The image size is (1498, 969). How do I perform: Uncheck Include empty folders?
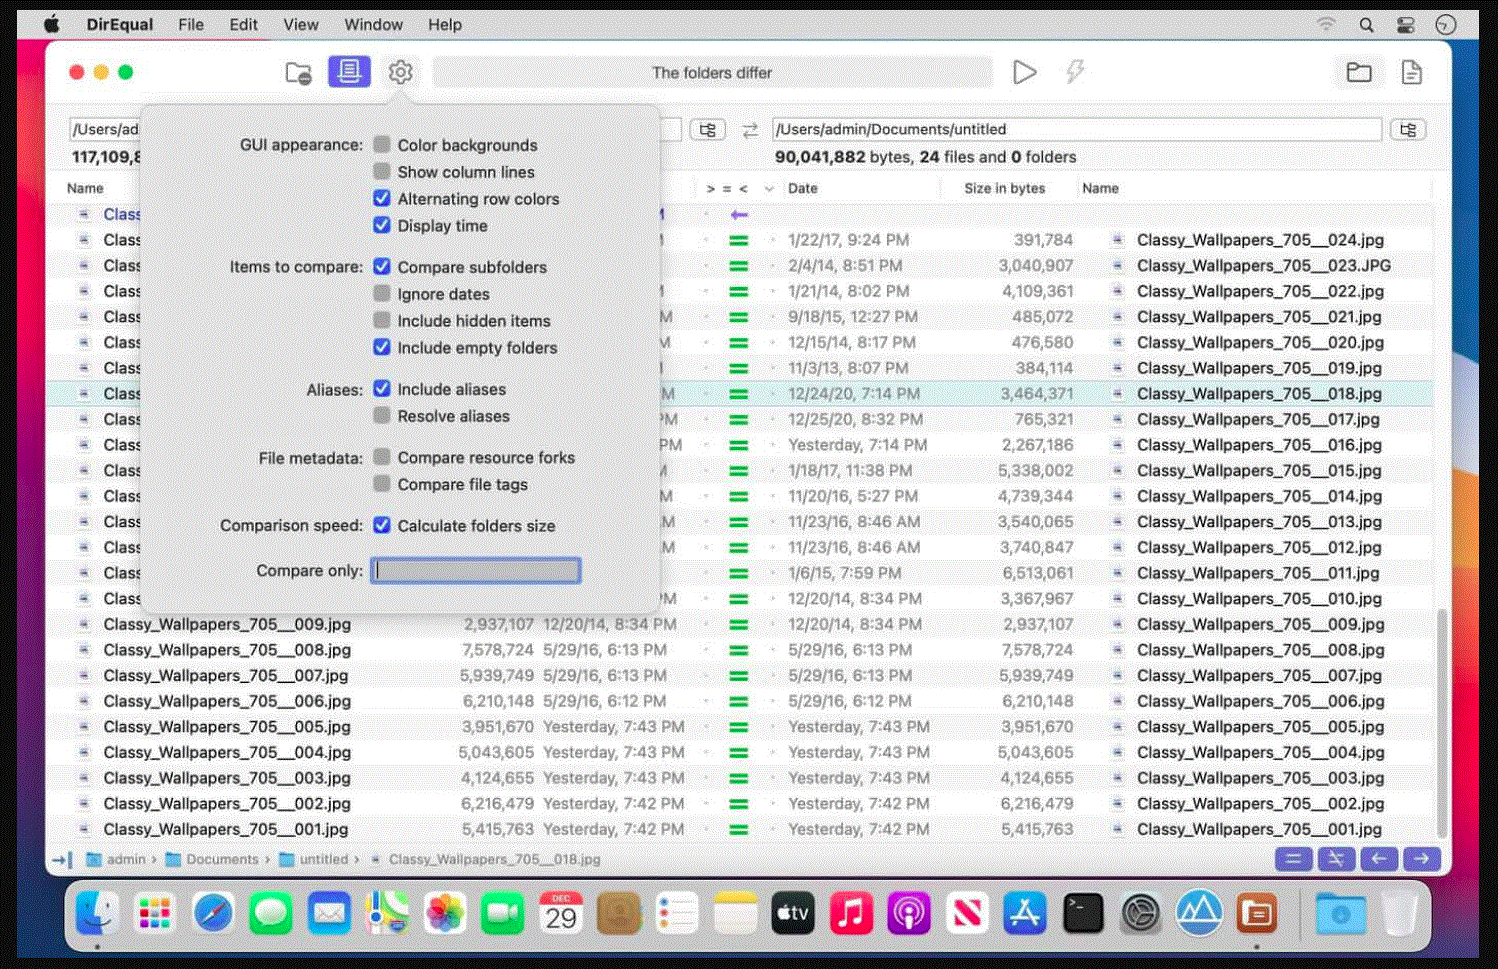pos(382,348)
